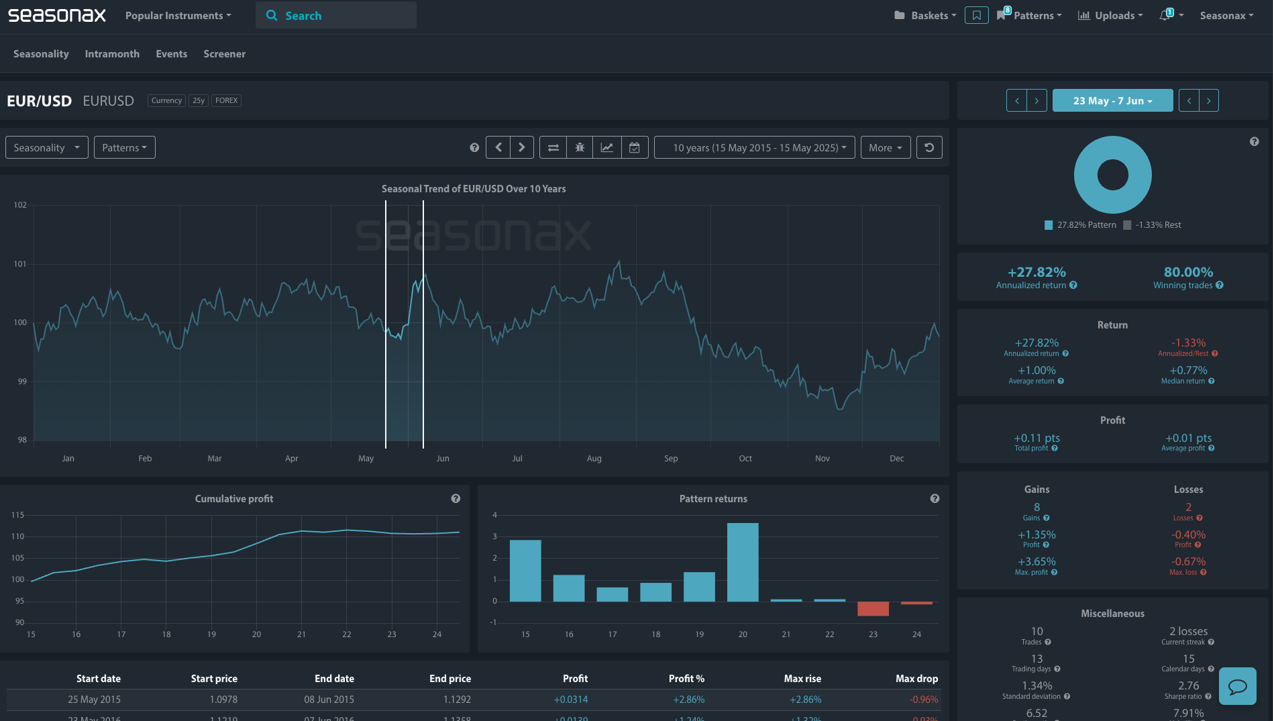1273x721 pixels.
Task: Open Popular Instruments dropdown
Action: coord(178,15)
